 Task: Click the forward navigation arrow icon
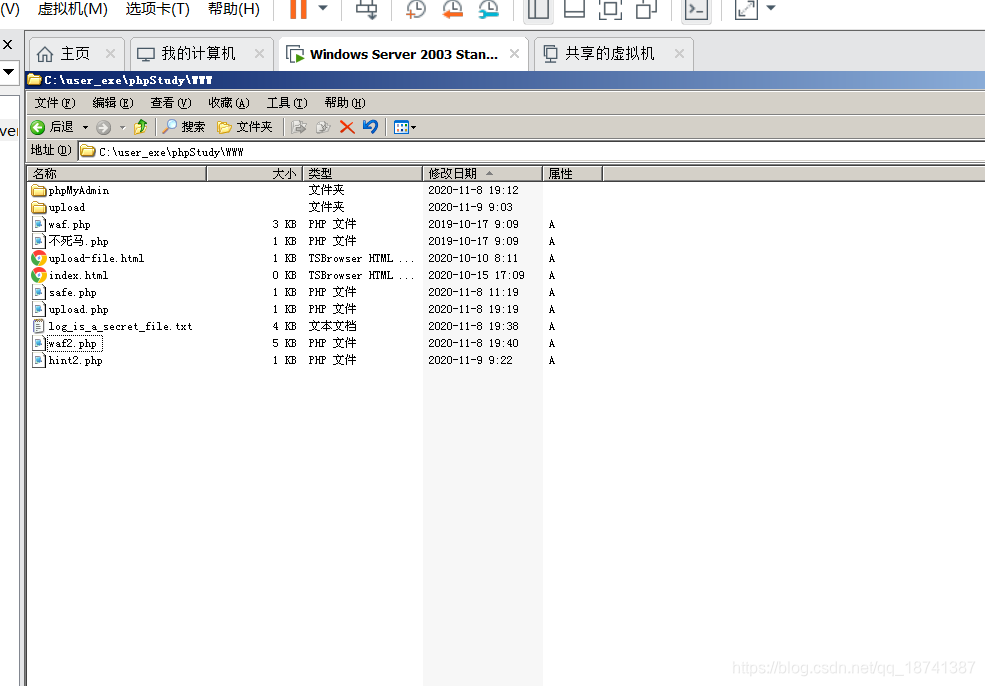[x=104, y=128]
